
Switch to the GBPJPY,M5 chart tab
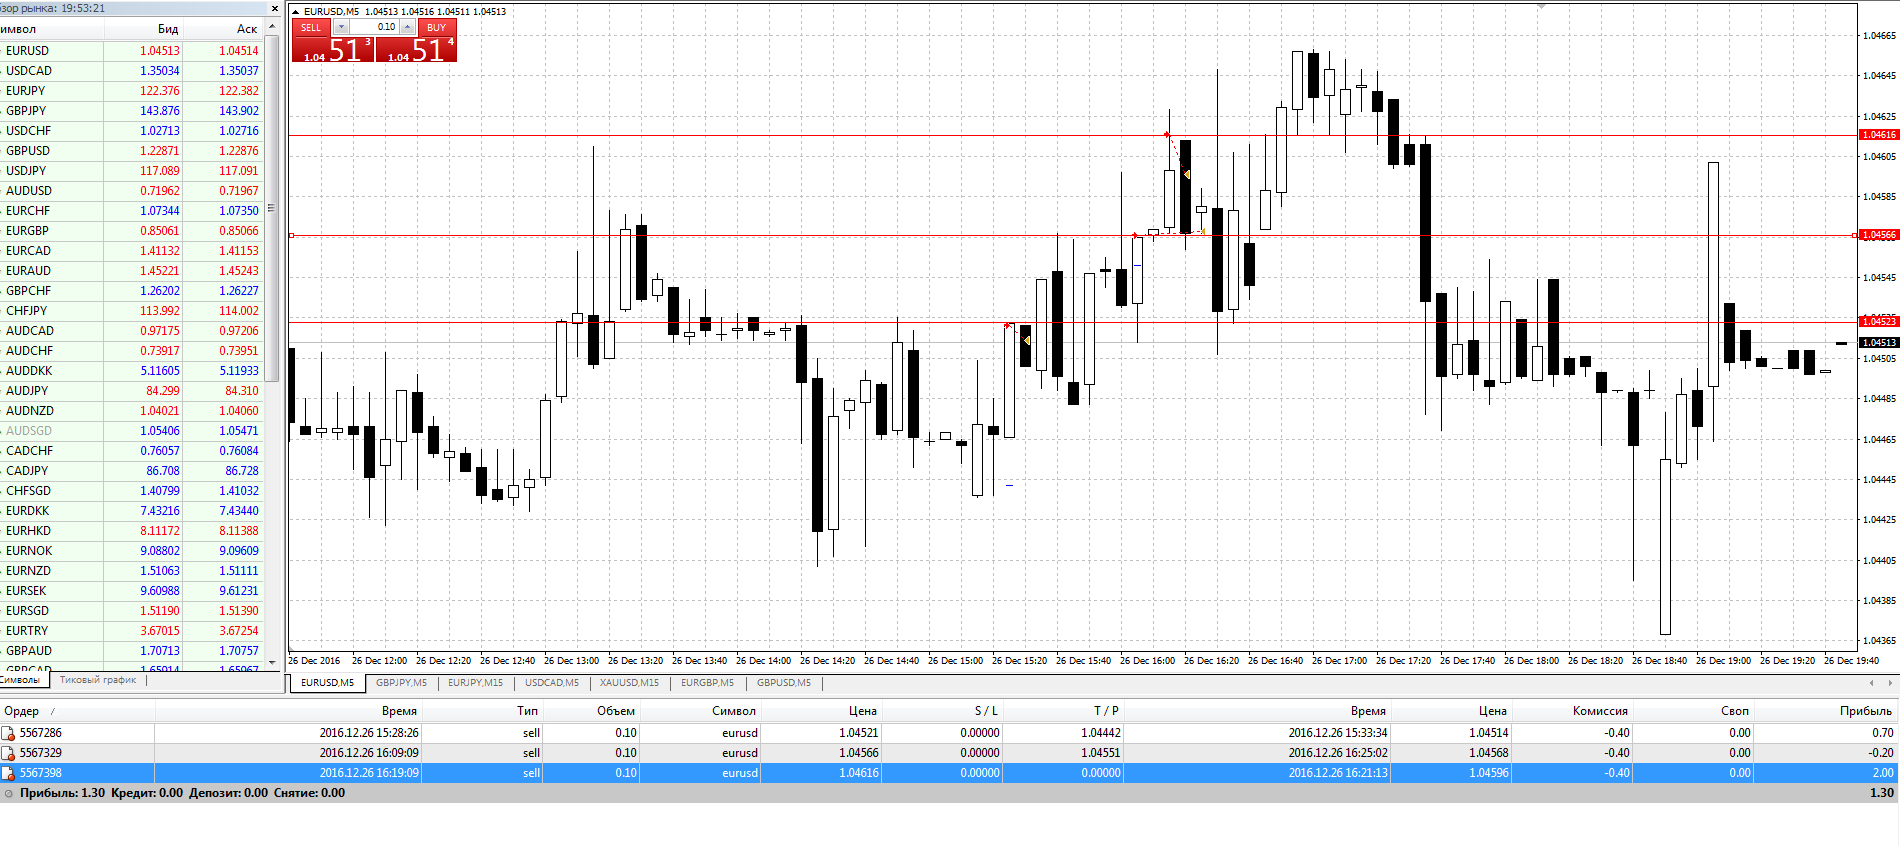point(401,683)
